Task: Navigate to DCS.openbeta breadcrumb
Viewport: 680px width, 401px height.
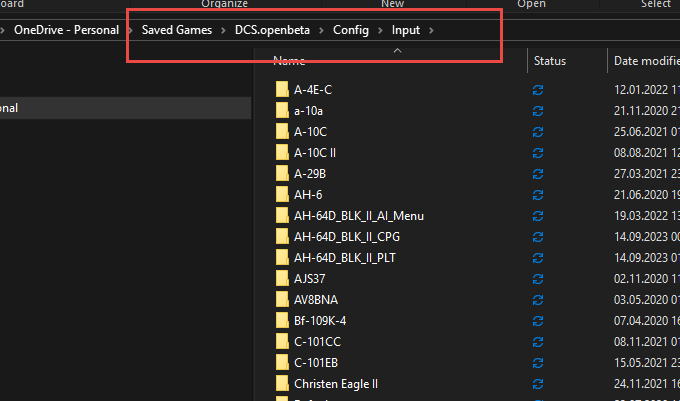Action: (x=272, y=30)
